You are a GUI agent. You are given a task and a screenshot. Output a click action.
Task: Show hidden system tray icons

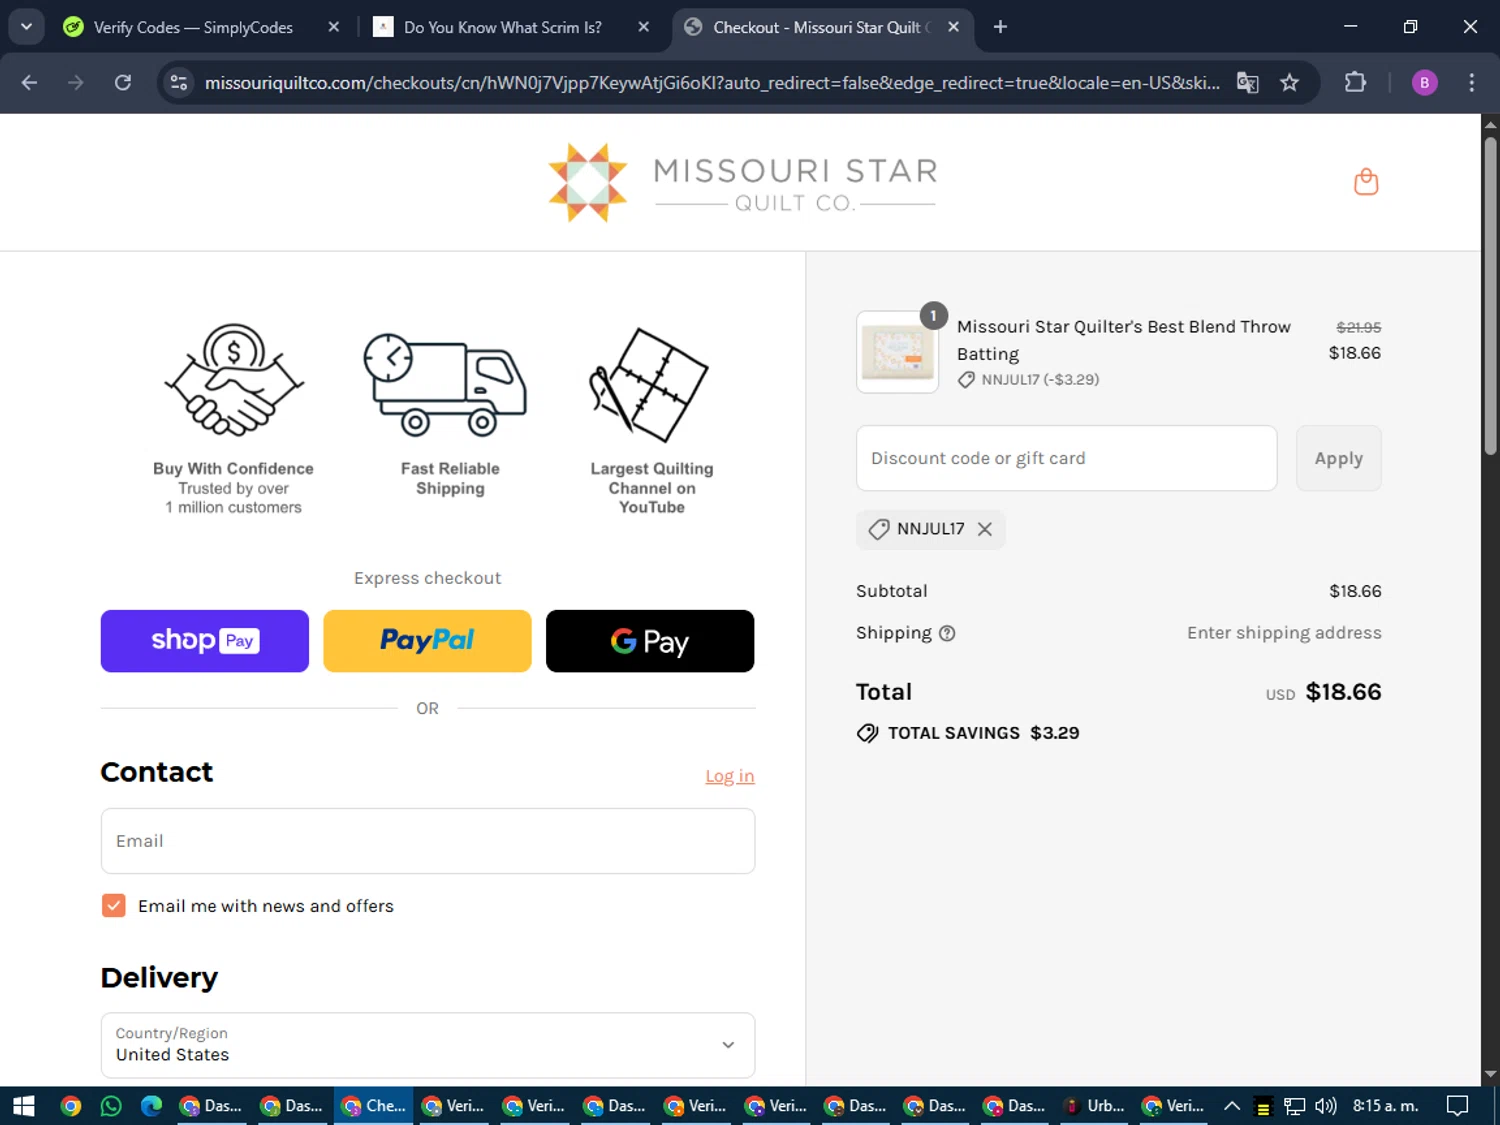[1232, 1106]
